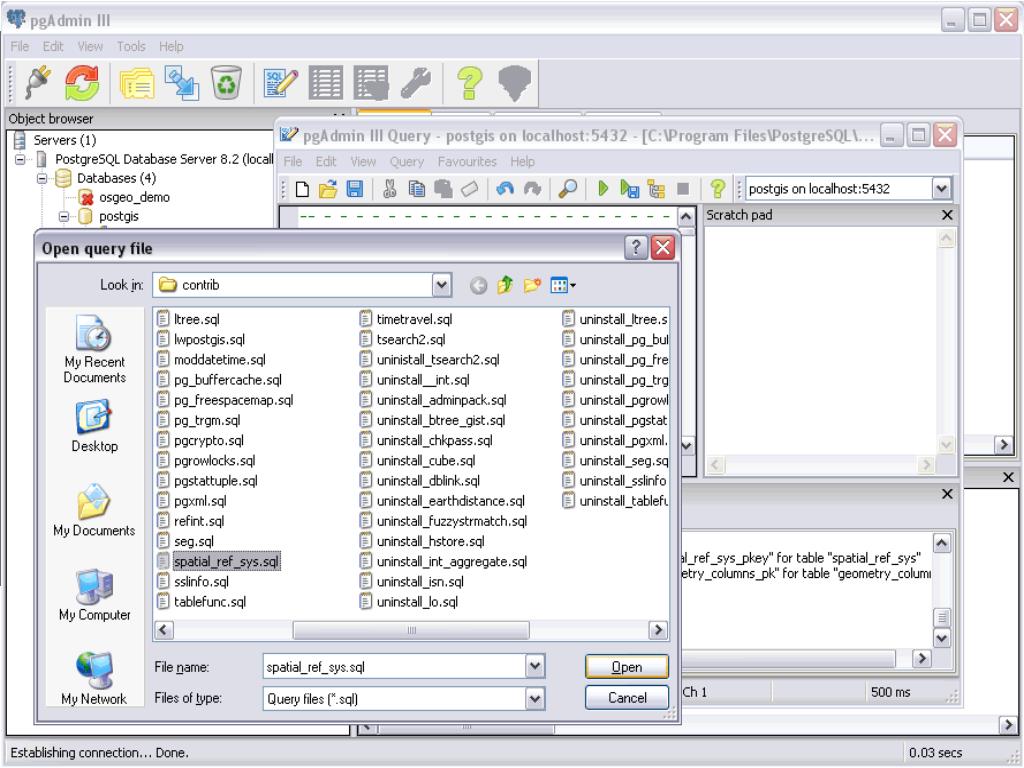
Task: Click the Undo arrow in Query toolbar
Action: [505, 189]
